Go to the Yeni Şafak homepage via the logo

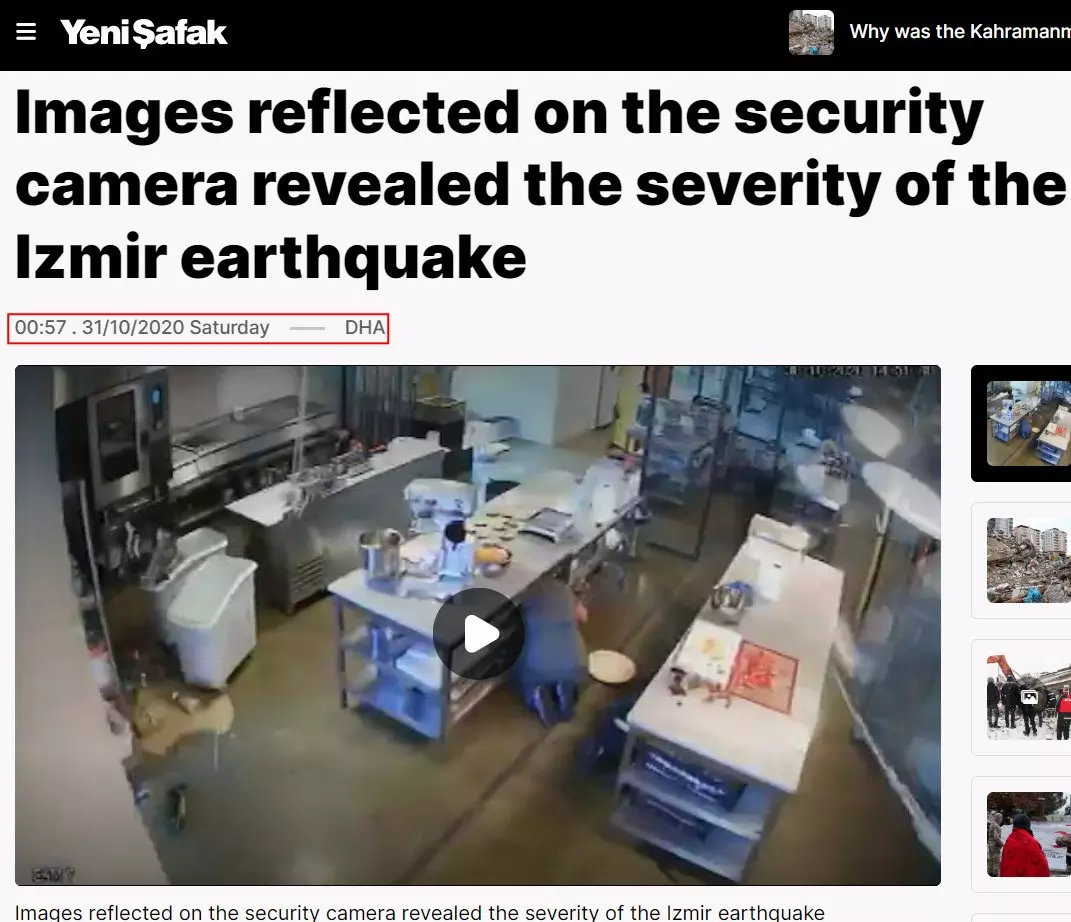[x=143, y=33]
